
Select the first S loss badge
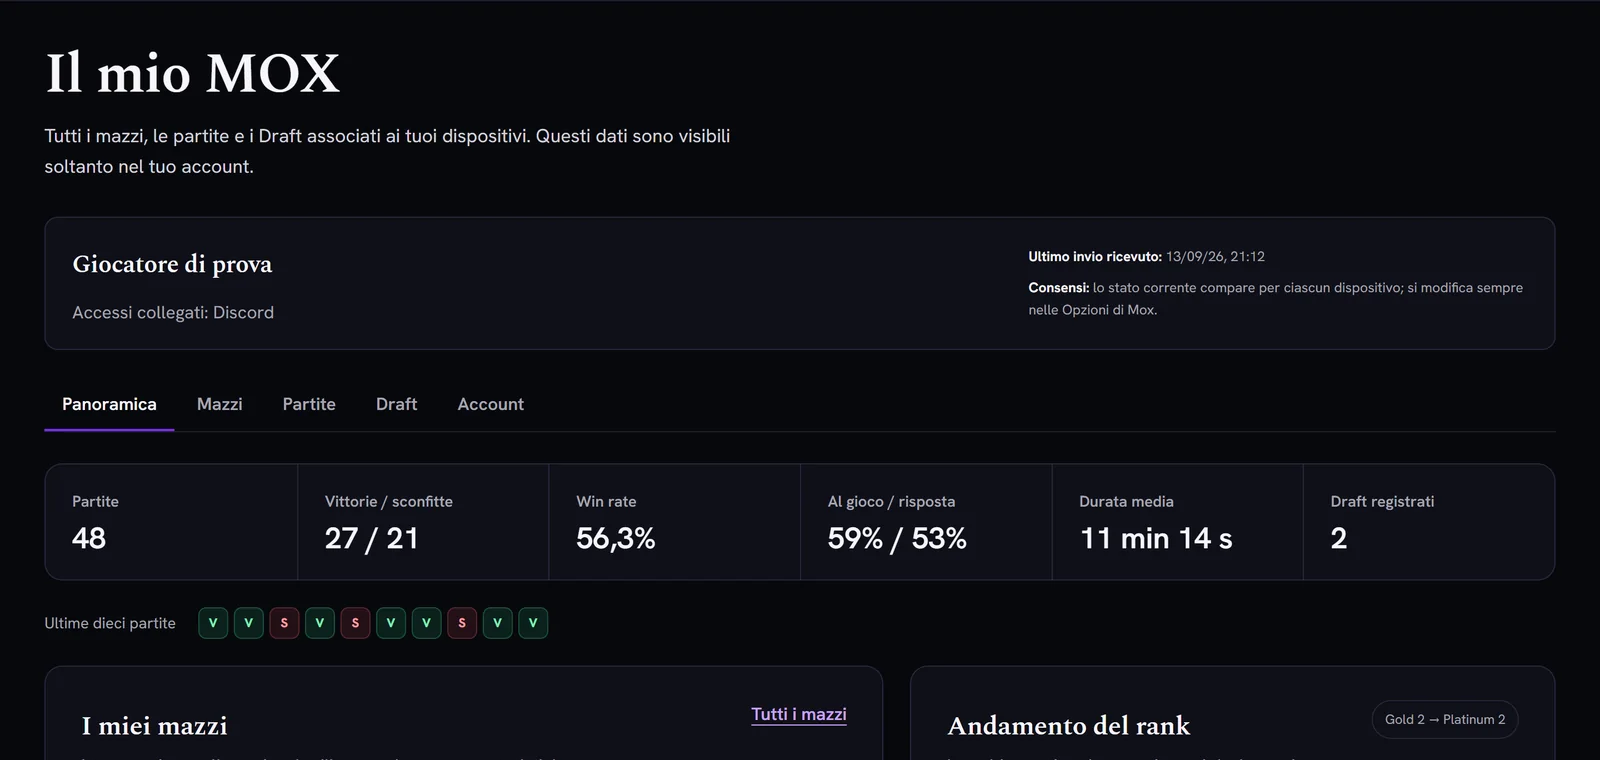(284, 623)
